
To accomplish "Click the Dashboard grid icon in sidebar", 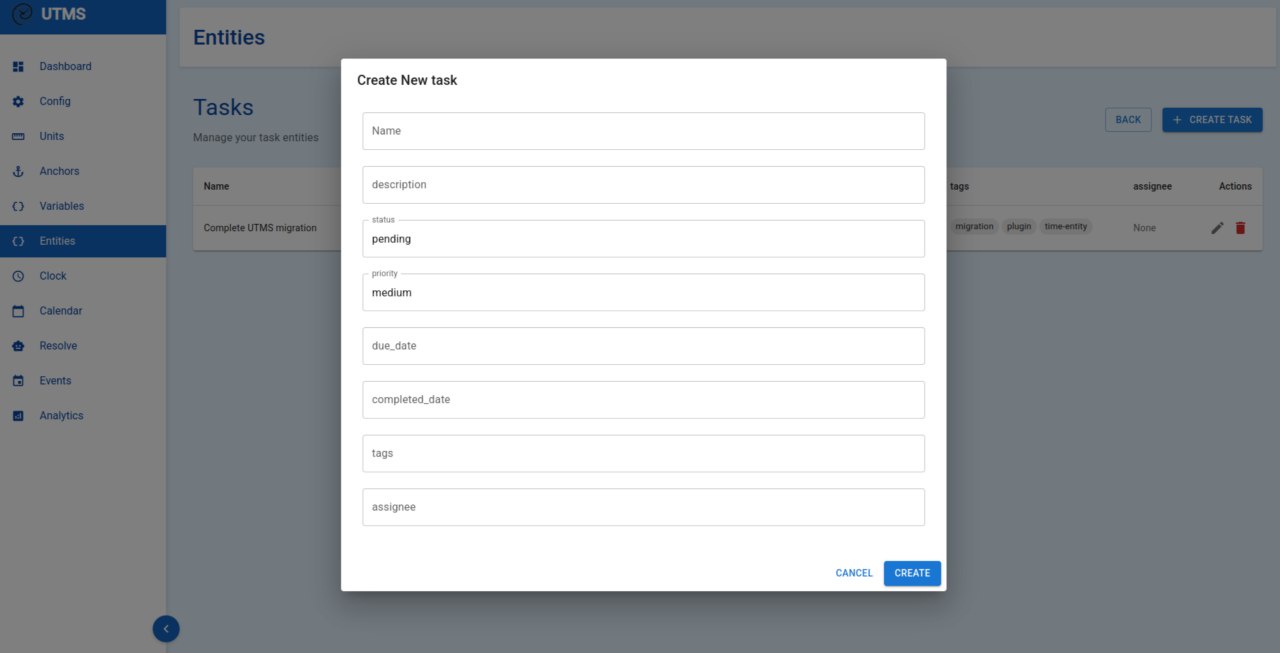I will (18, 67).
